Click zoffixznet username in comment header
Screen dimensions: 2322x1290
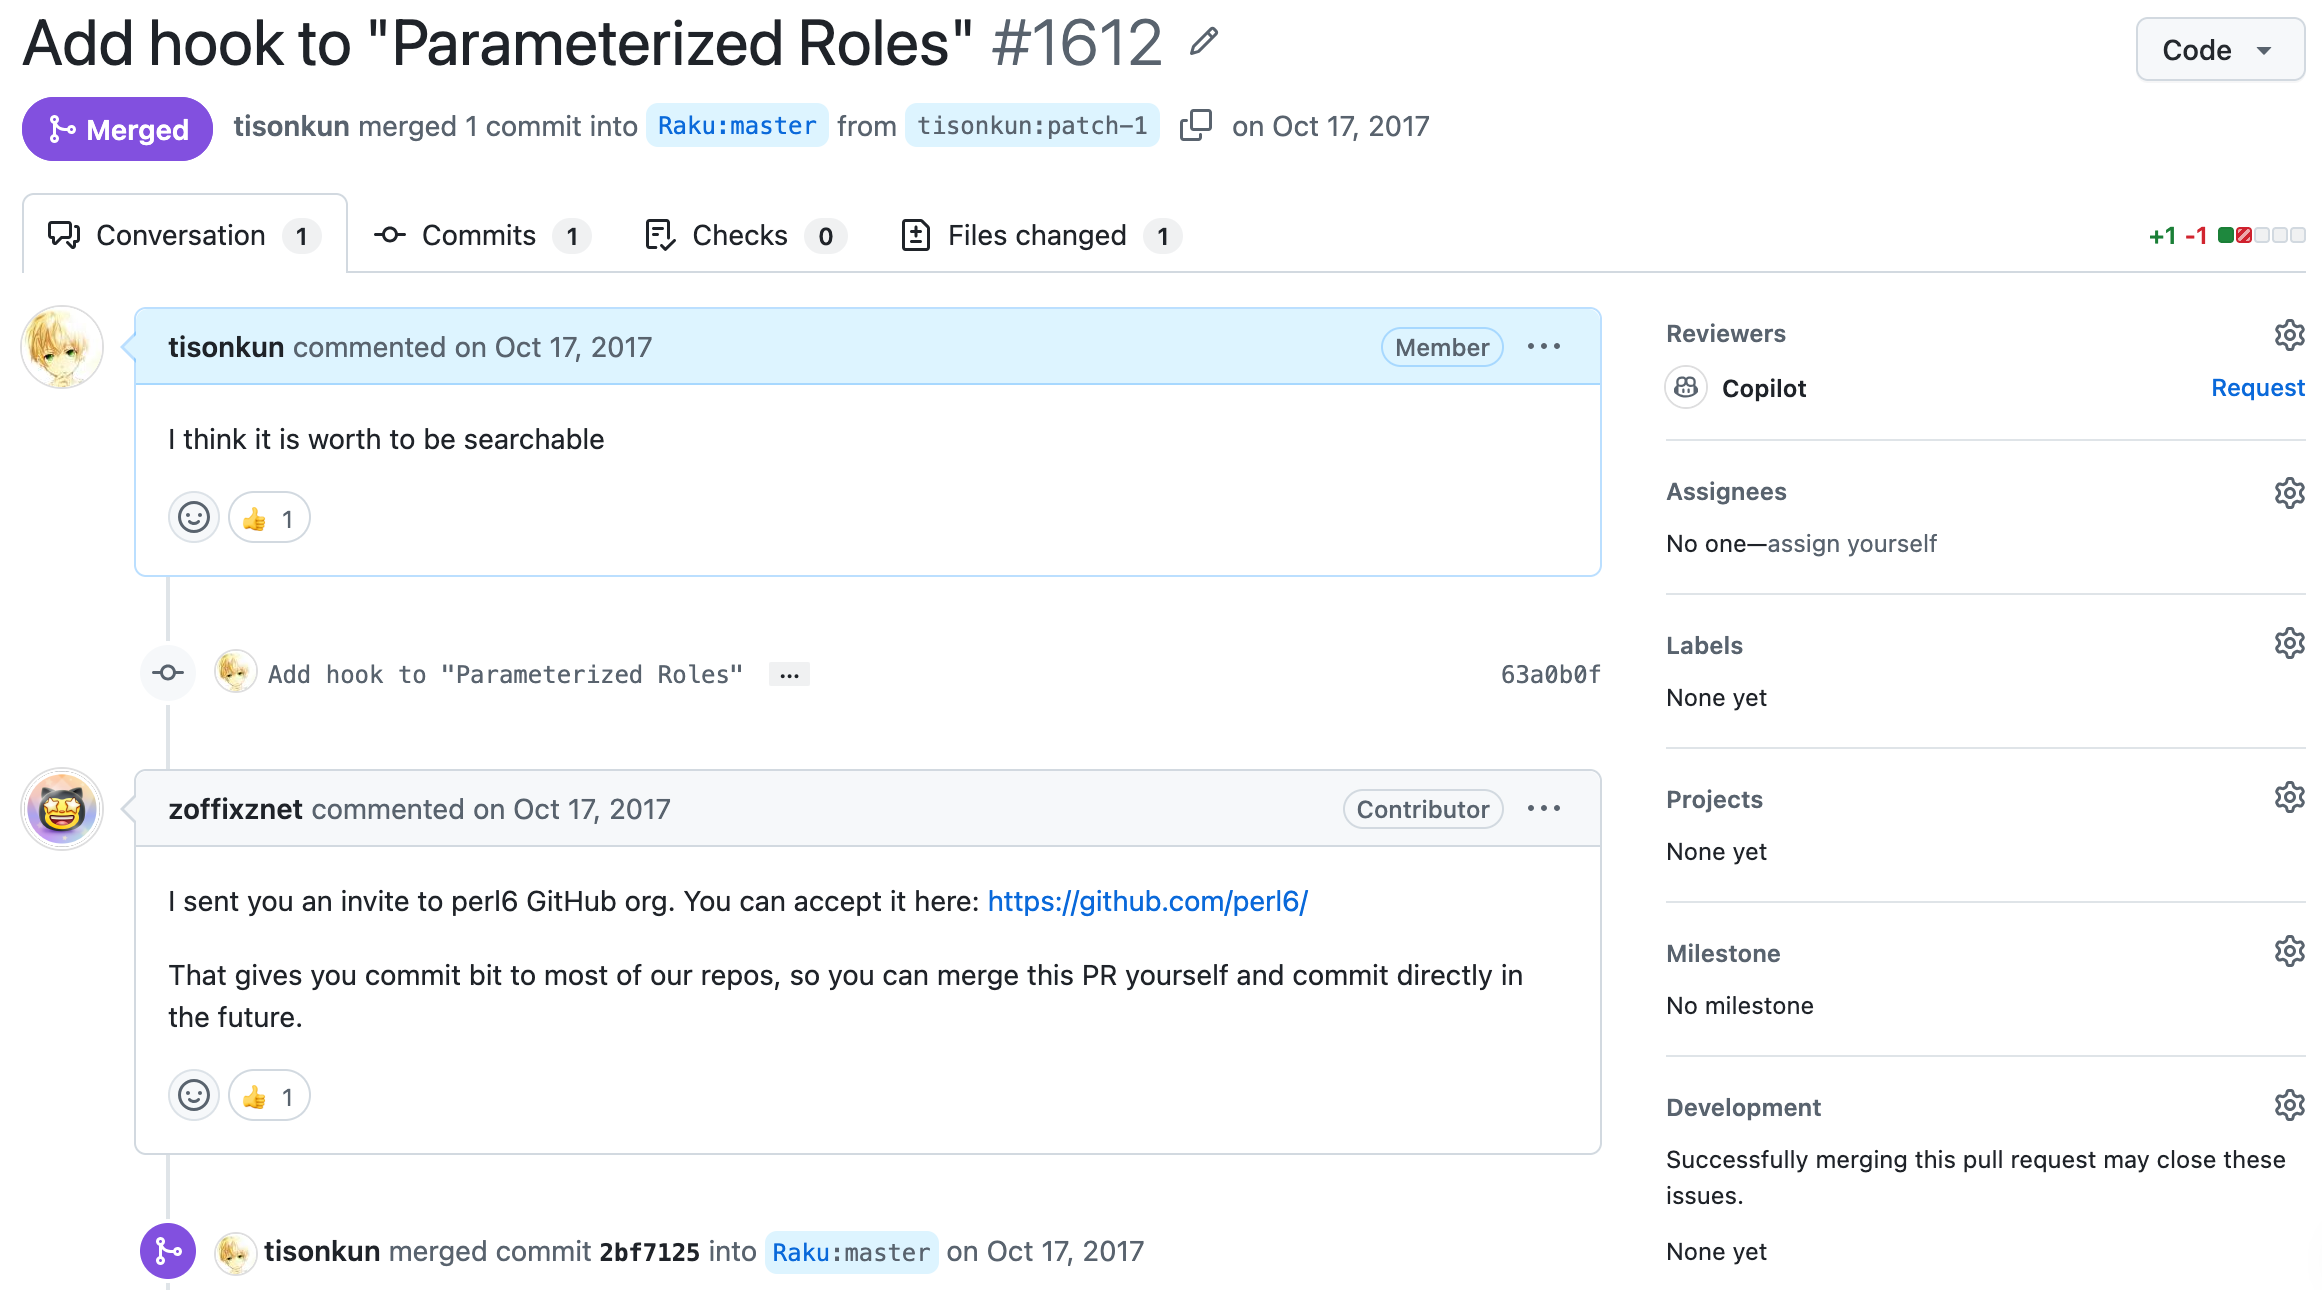point(235,809)
